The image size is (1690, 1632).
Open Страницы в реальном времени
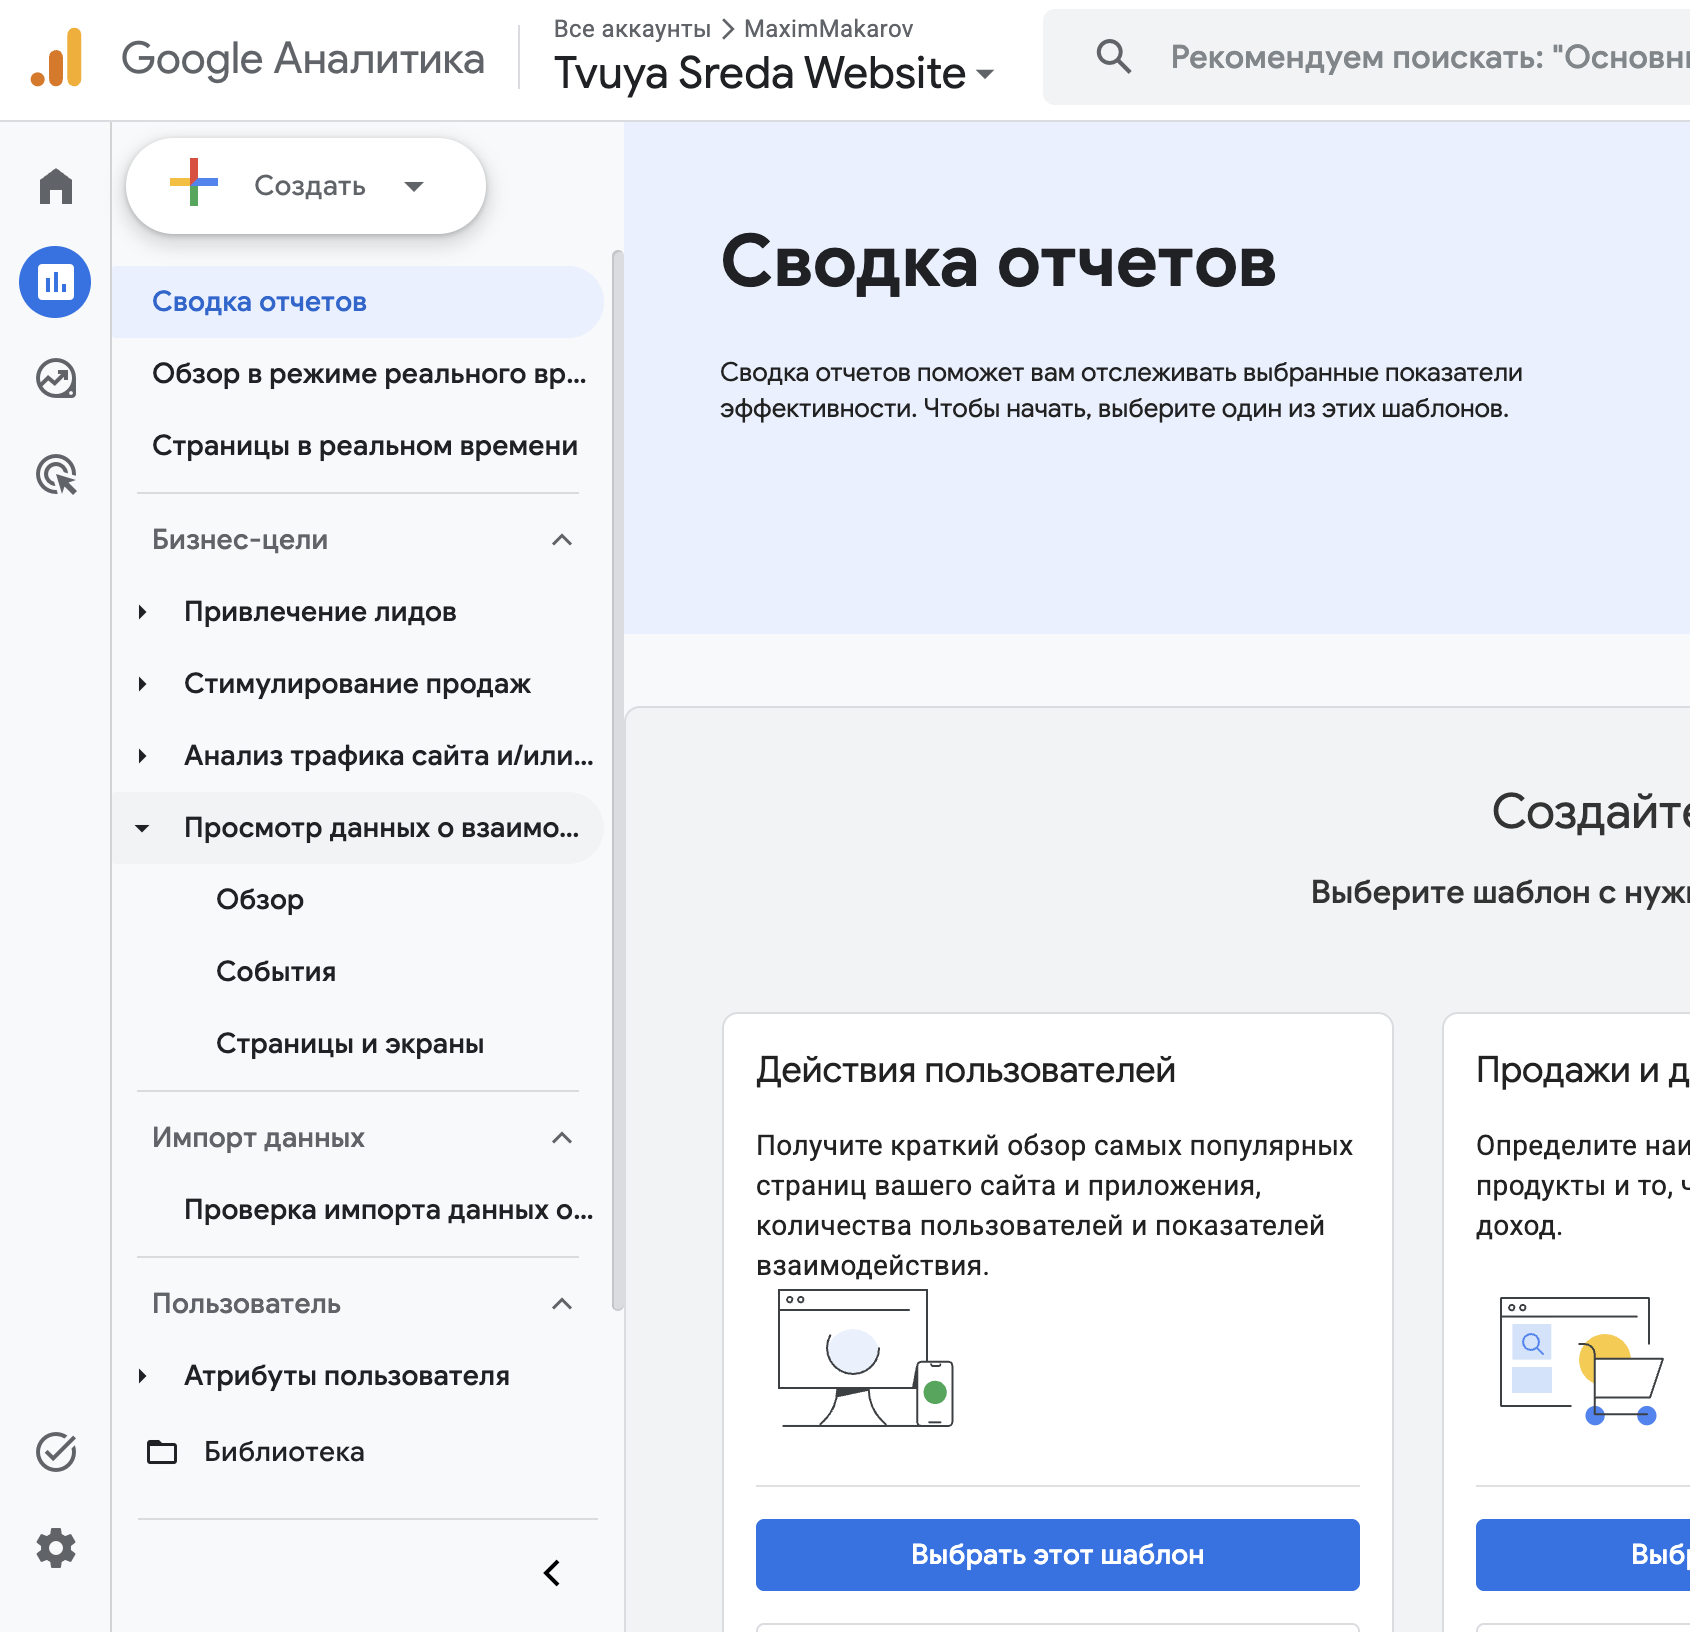click(357, 446)
